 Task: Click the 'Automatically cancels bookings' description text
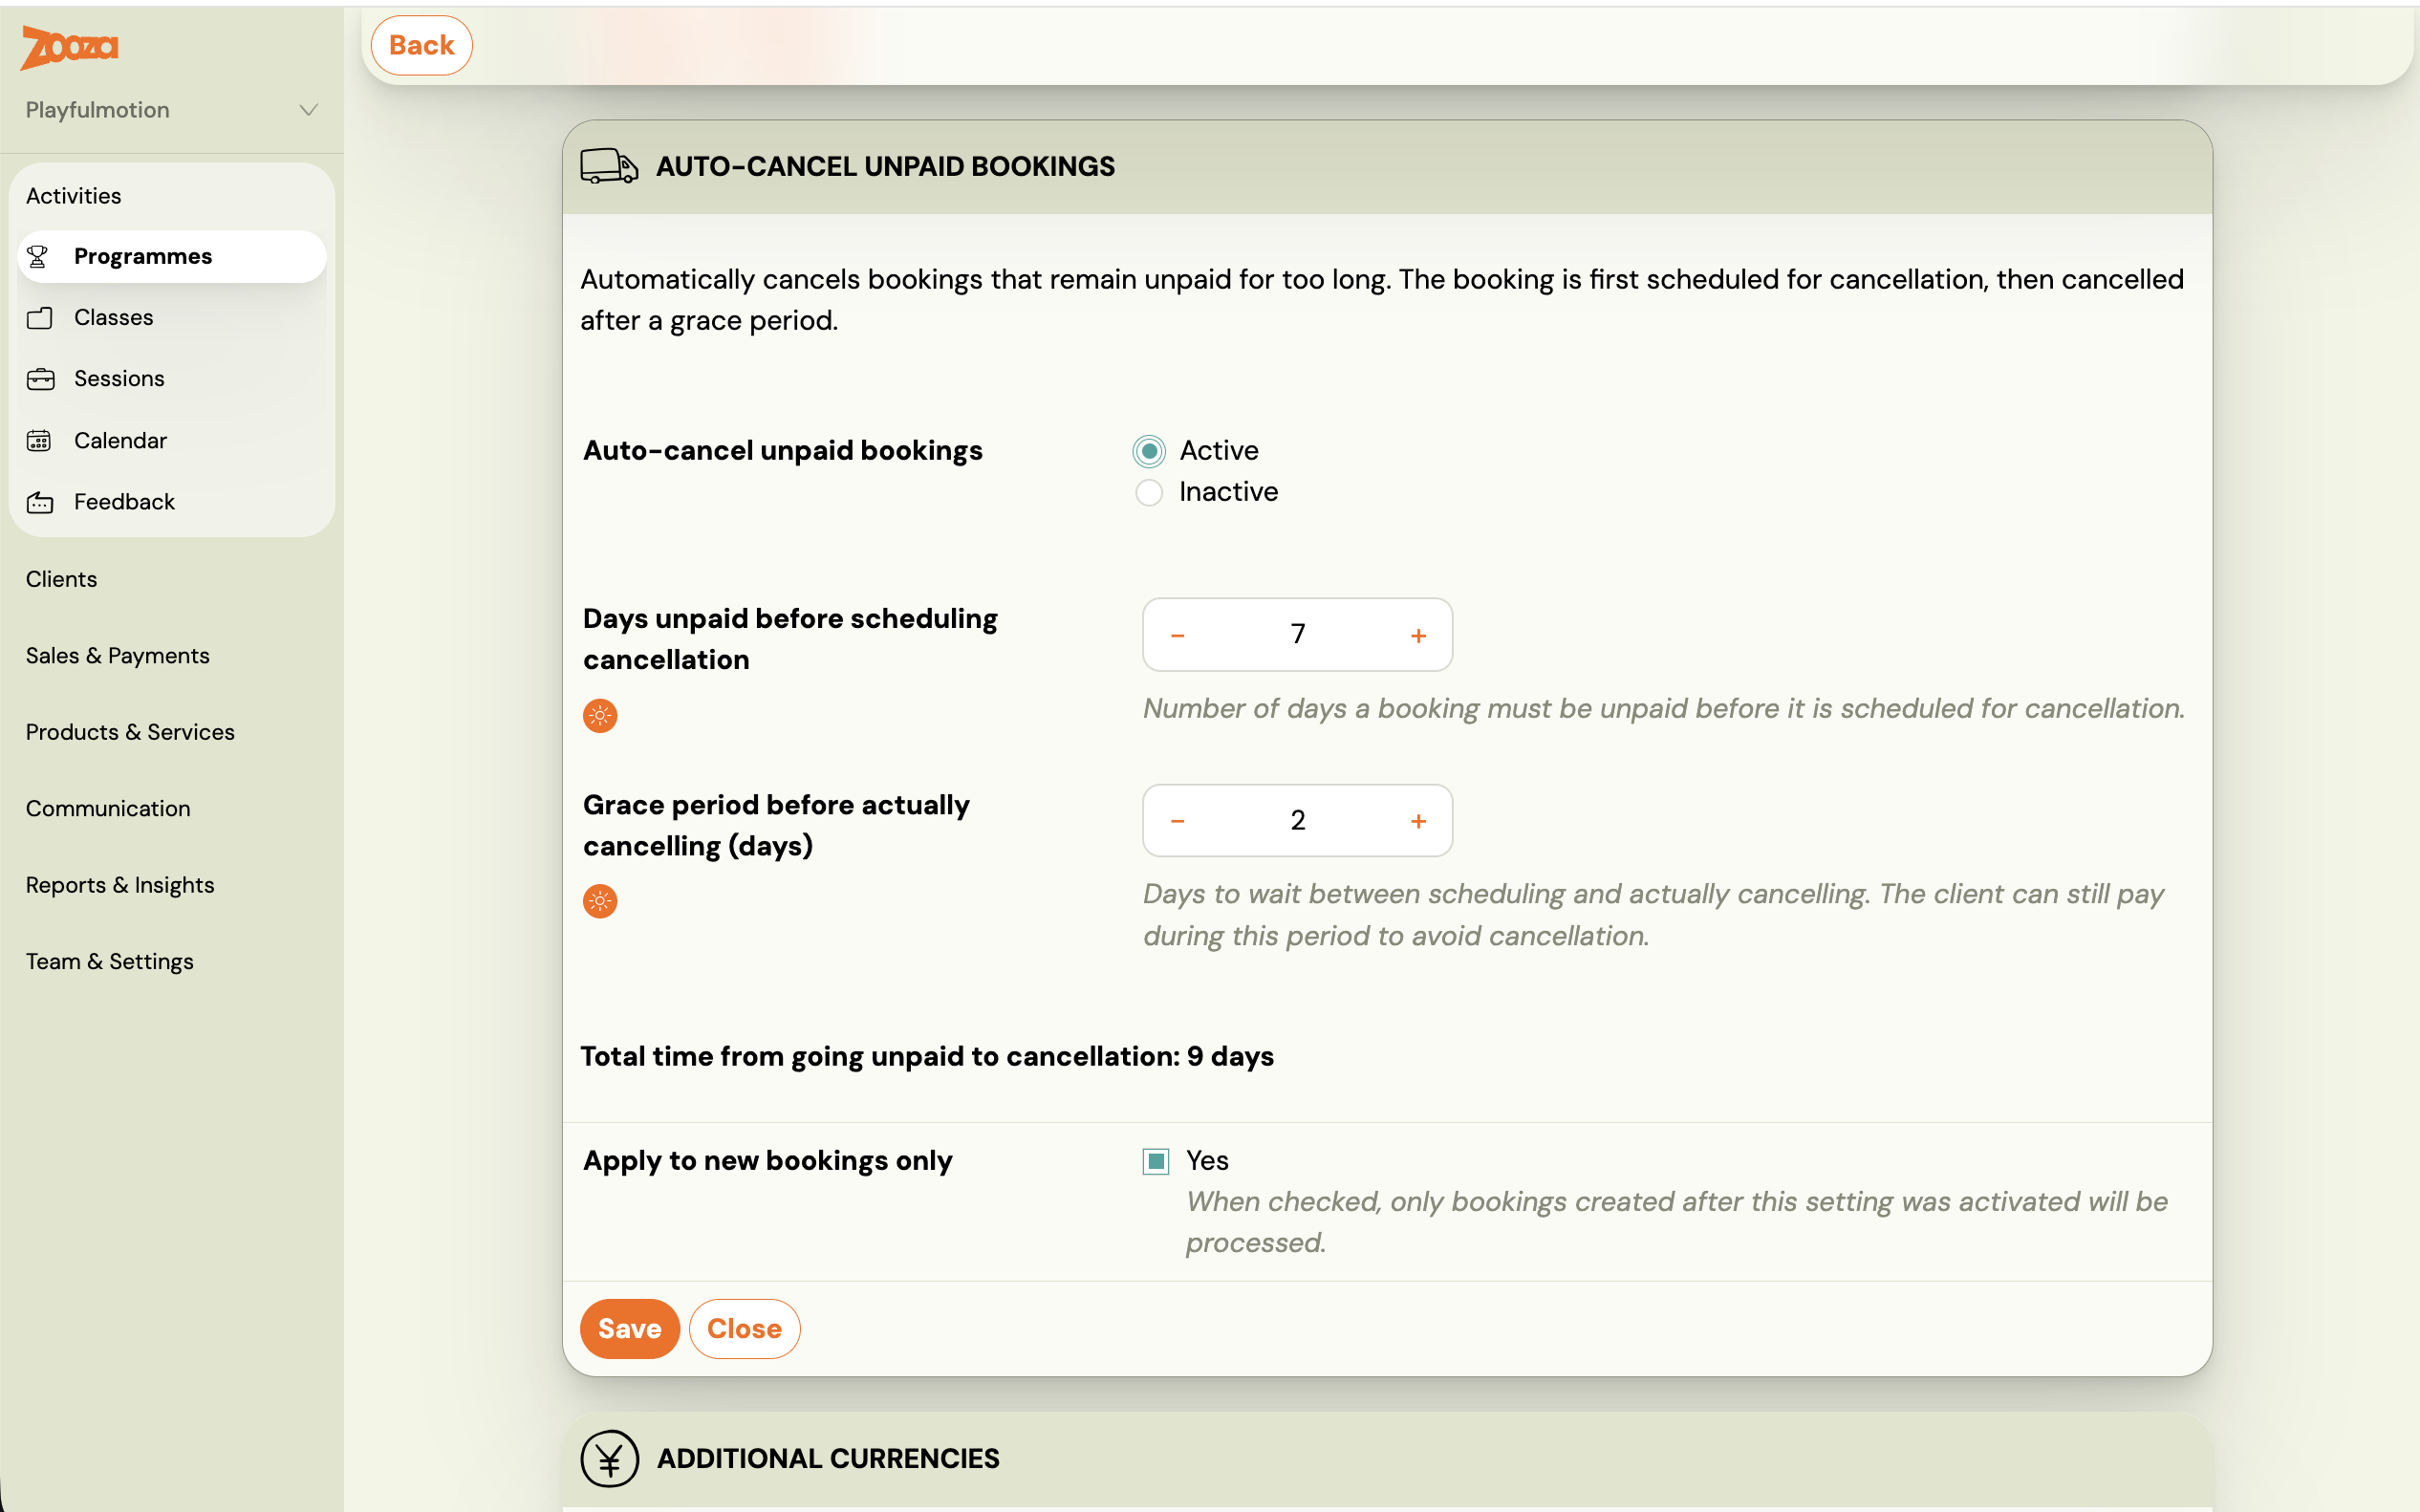pos(1382,300)
